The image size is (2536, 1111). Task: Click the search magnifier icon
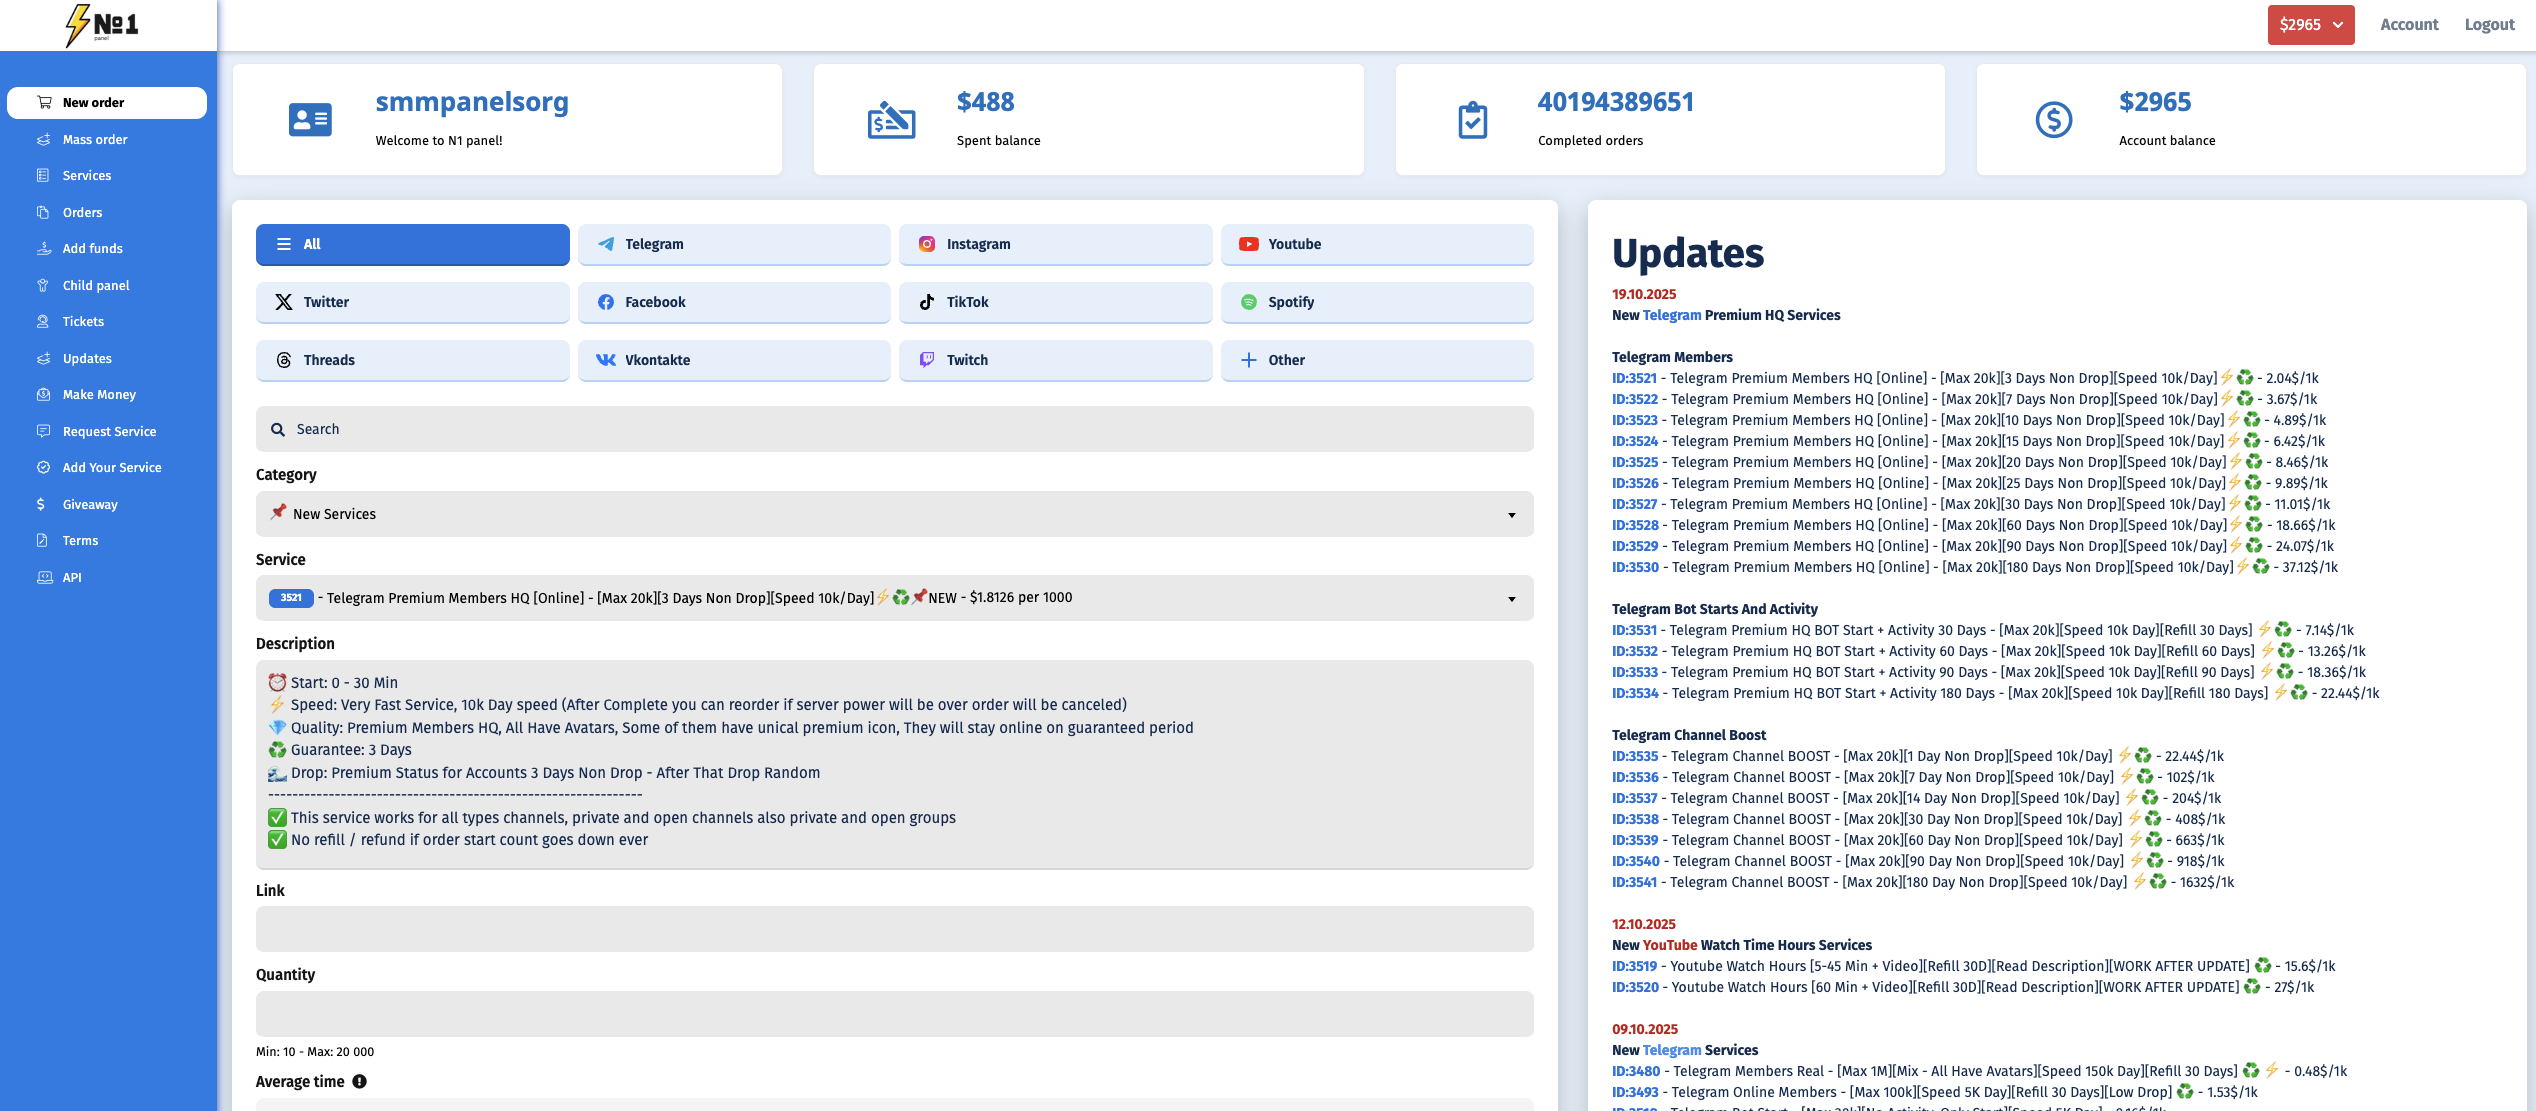[x=278, y=429]
